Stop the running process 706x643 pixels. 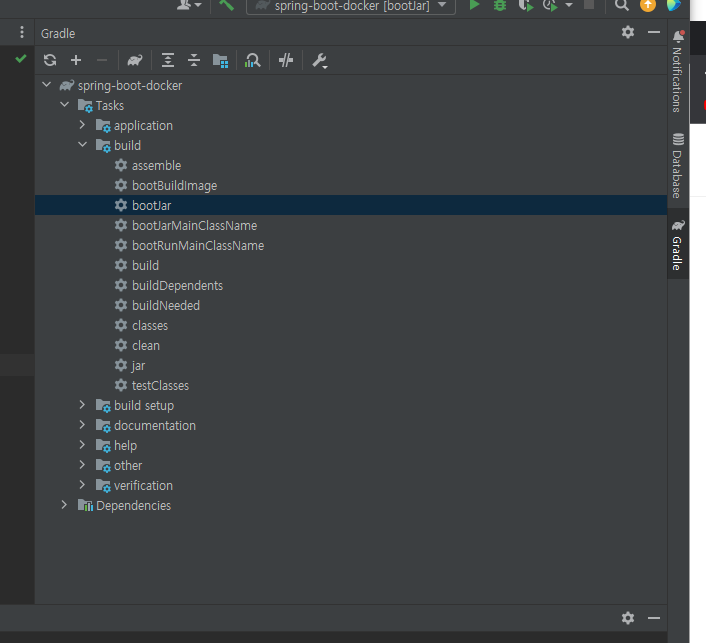click(x=589, y=5)
